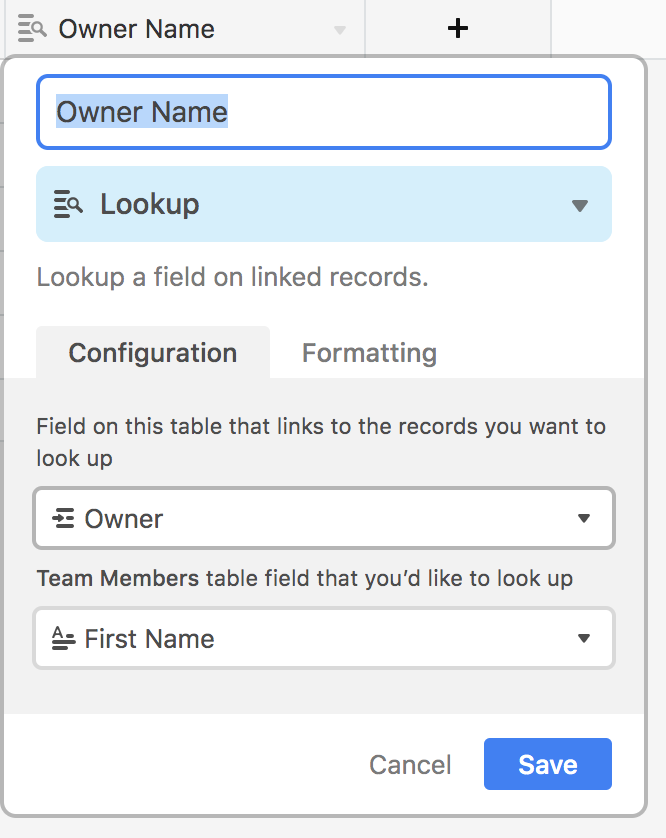Click the text field icon beside First Name

(64, 639)
